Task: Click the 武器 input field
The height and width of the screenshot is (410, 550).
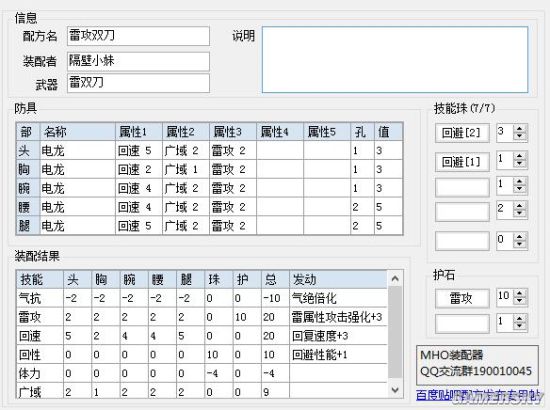Action: tap(138, 83)
